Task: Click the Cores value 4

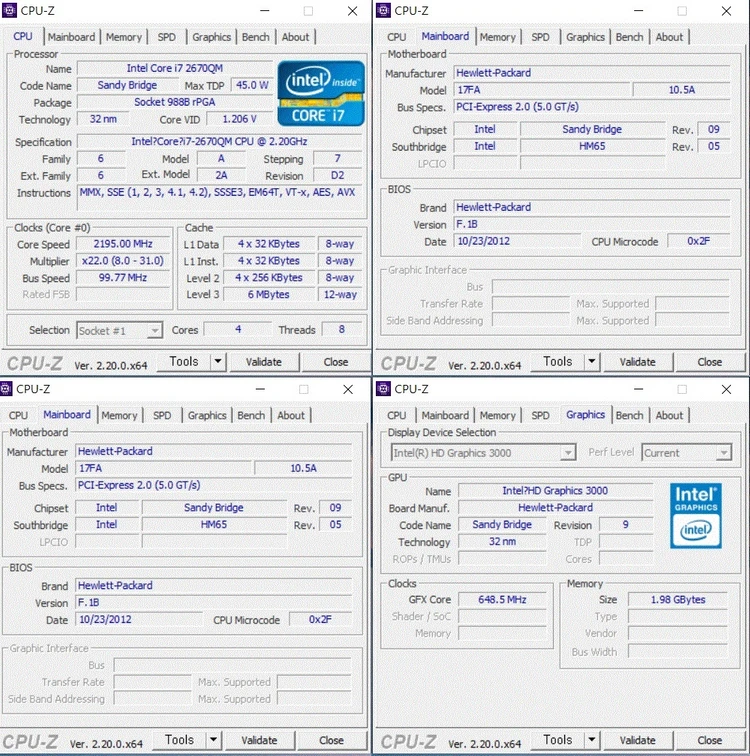Action: pyautogui.click(x=238, y=329)
